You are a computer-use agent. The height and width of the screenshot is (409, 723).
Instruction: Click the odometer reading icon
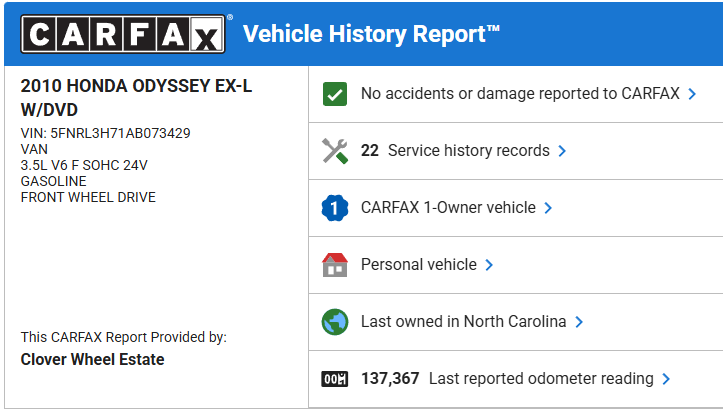tap(334, 379)
